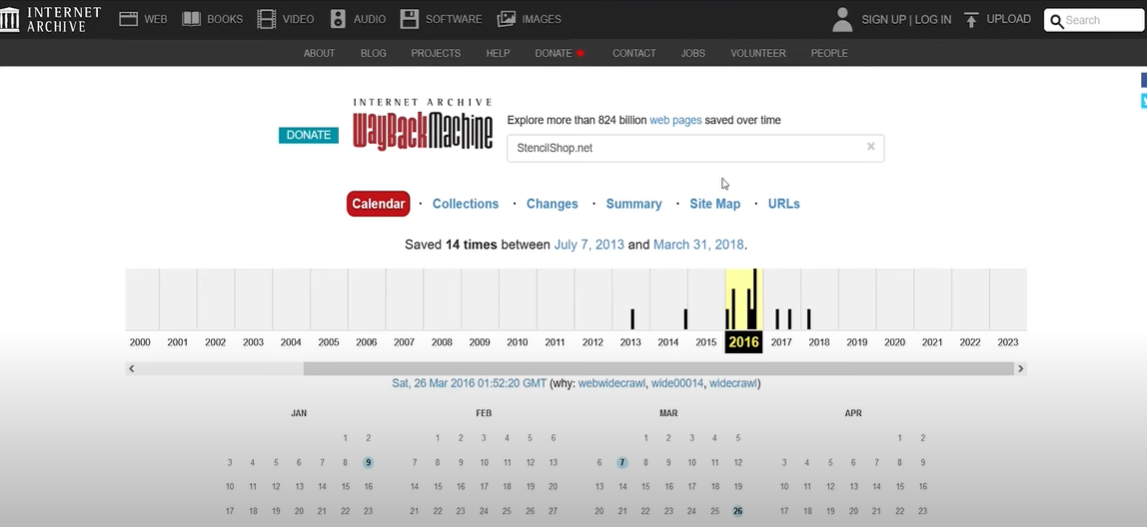Open the PEOPLE menu item
Screen dimensions: 1147x527
point(829,53)
